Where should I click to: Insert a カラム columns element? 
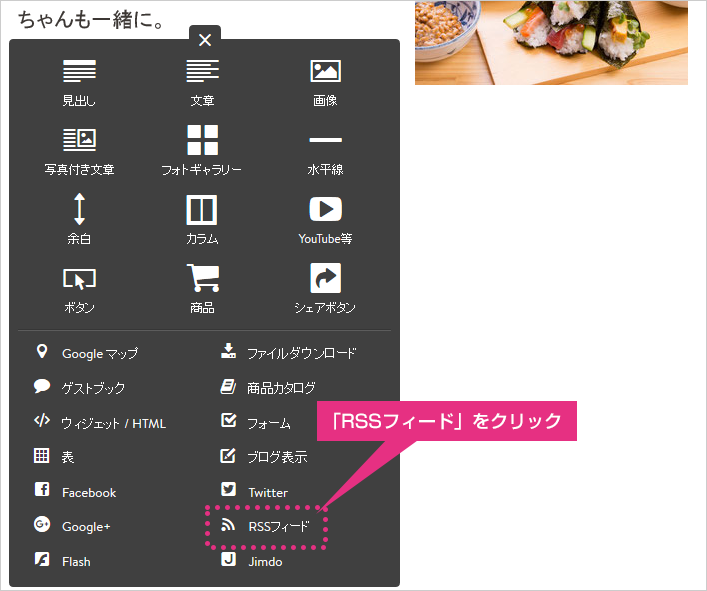click(x=202, y=220)
